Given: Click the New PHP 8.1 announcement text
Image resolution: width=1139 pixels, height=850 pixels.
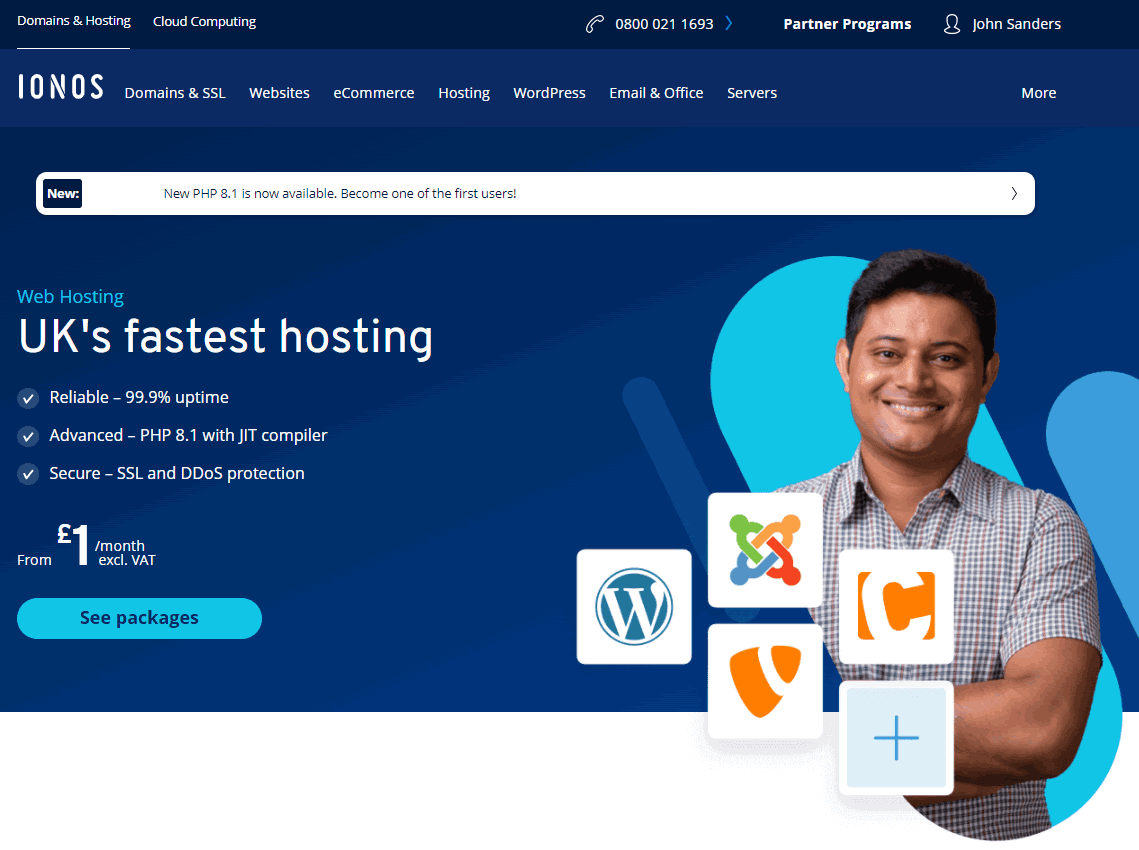Looking at the screenshot, I should coord(340,194).
